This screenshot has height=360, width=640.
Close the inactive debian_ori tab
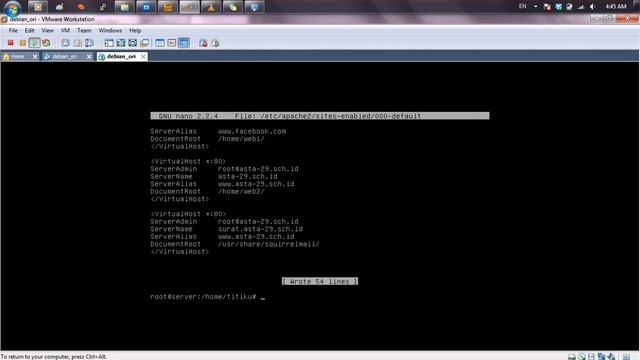coord(89,57)
